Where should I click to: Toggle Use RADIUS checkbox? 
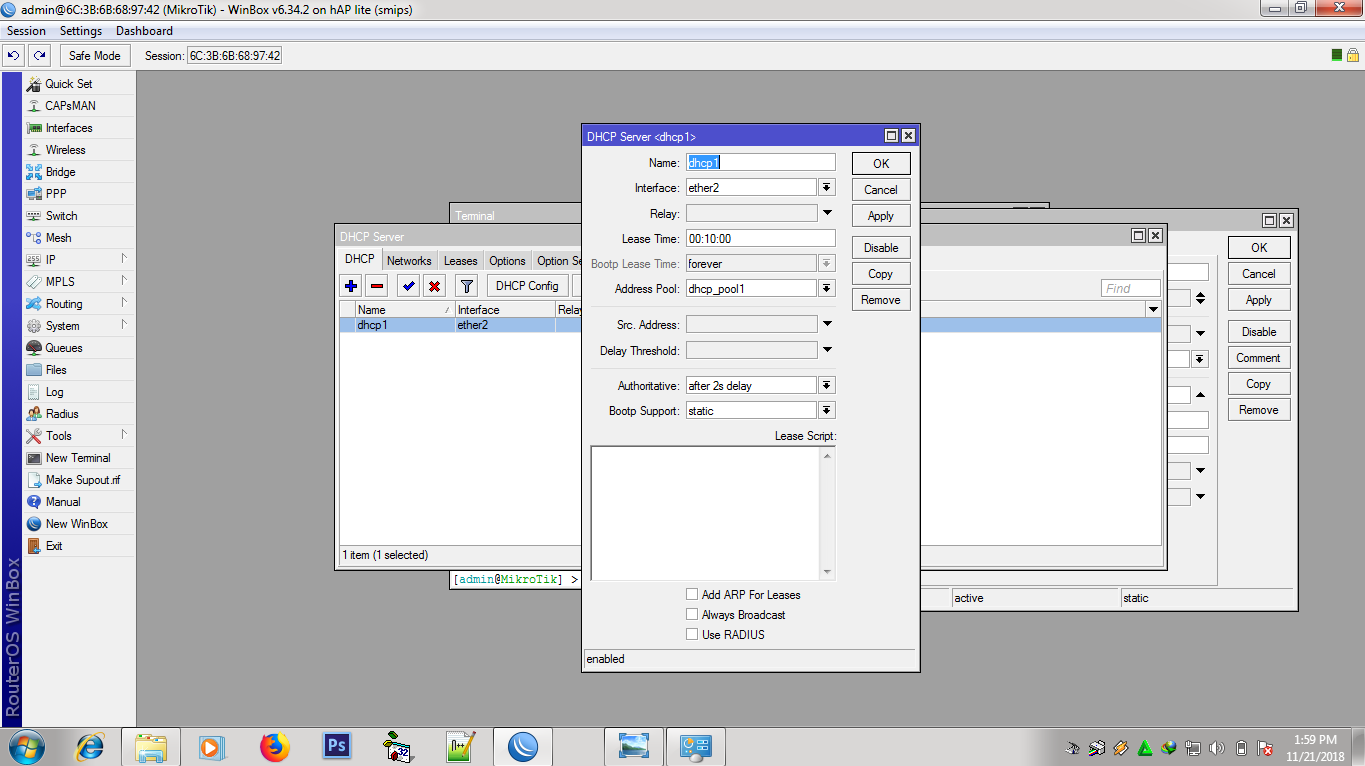pyautogui.click(x=692, y=634)
